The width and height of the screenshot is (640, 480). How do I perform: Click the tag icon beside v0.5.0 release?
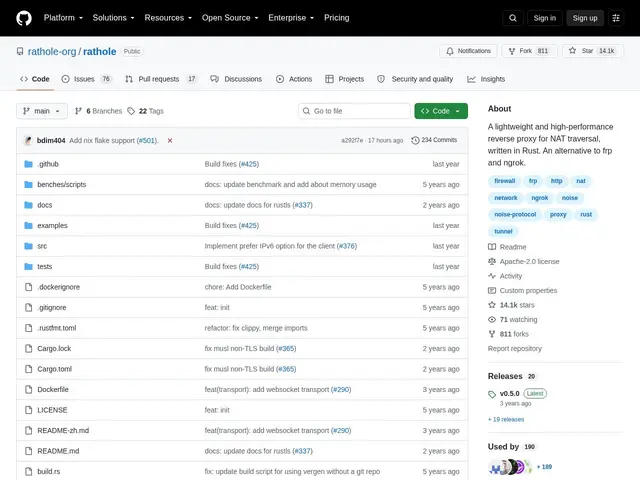point(492,394)
